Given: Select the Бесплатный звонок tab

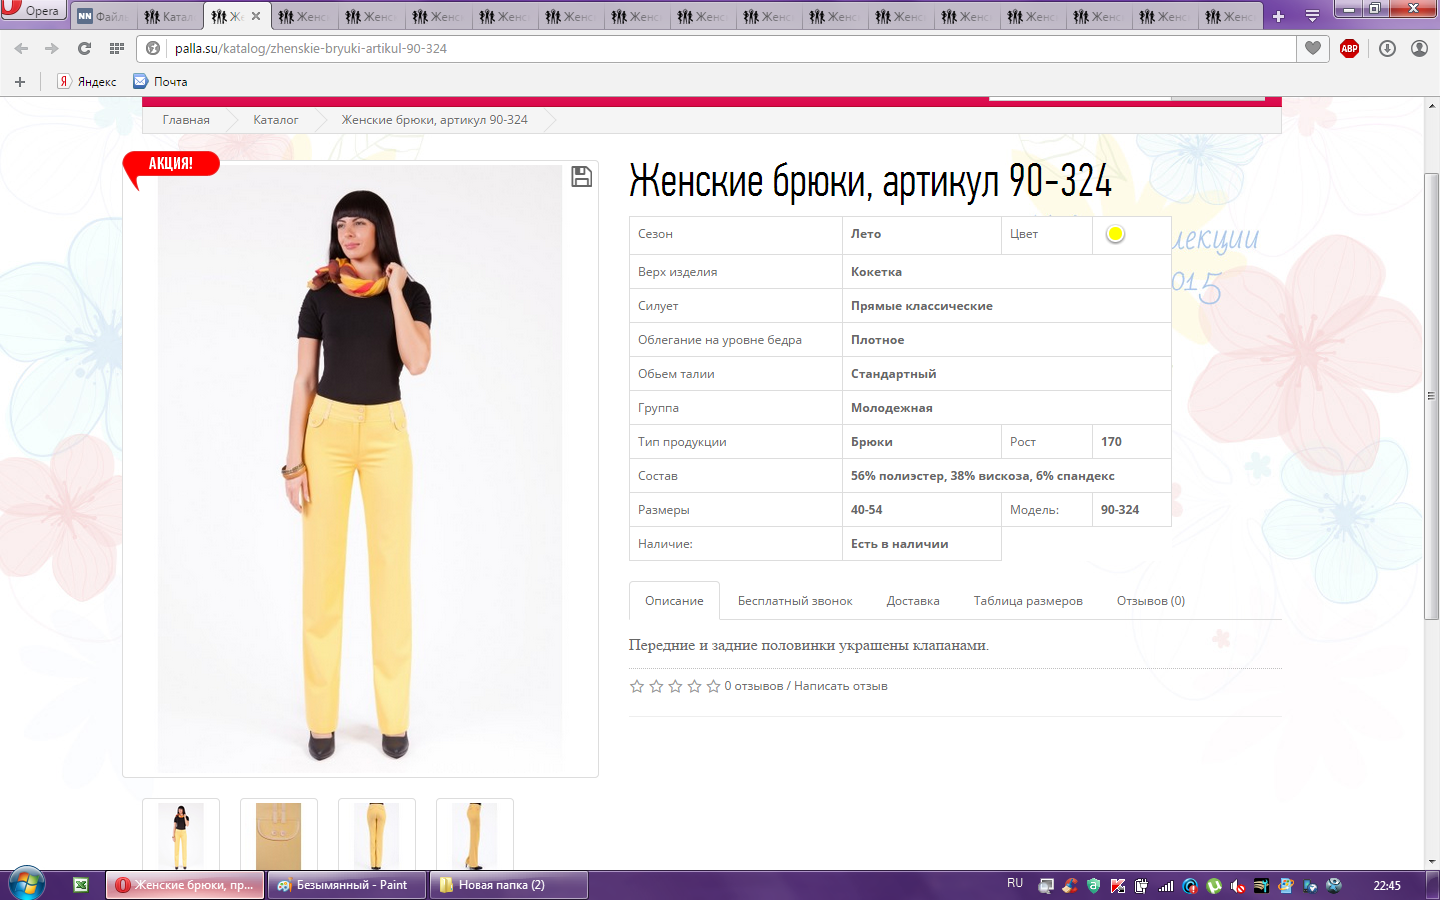Looking at the screenshot, I should tap(794, 601).
